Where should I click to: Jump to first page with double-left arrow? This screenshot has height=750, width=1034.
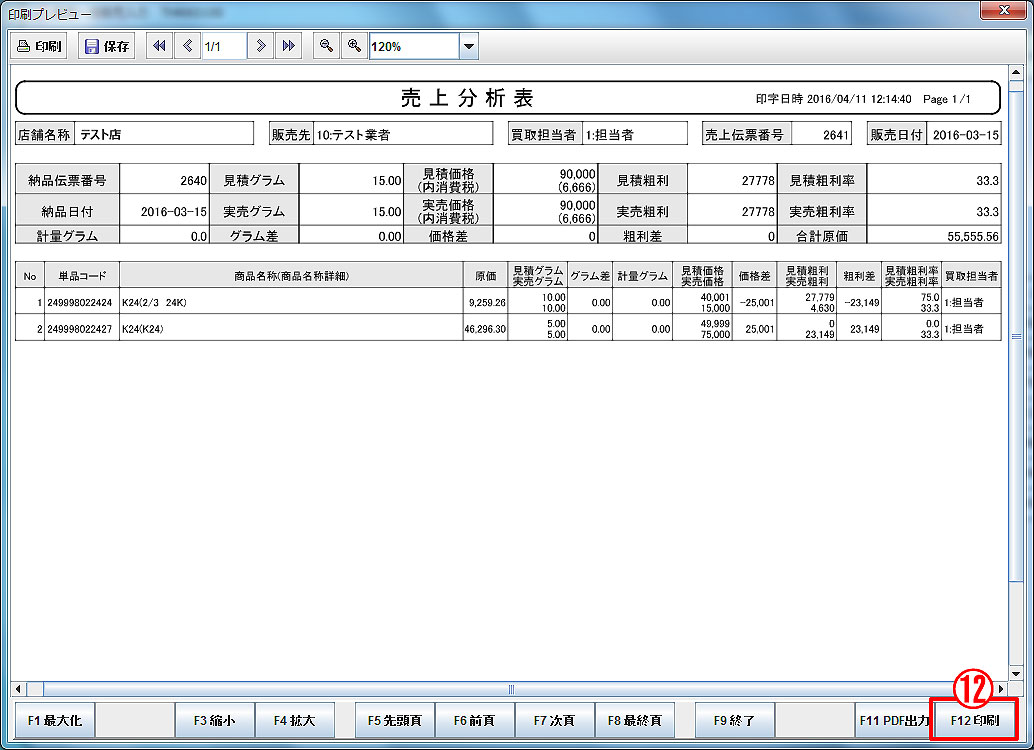point(159,46)
